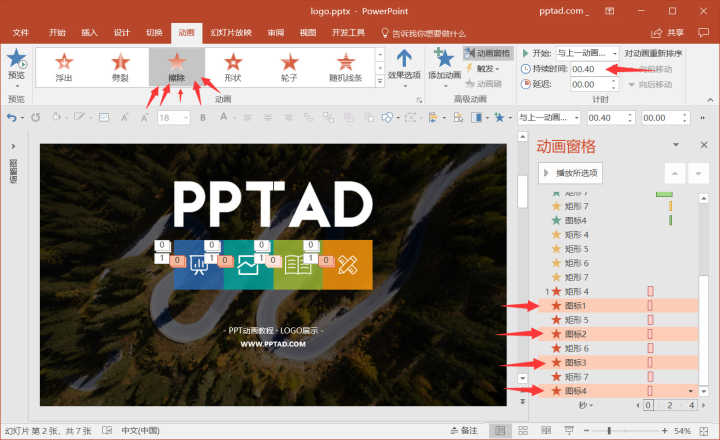Screen dimensions: 720x440
Task: Expand the collapsed thumbnail pane arrow
Action: (13, 146)
